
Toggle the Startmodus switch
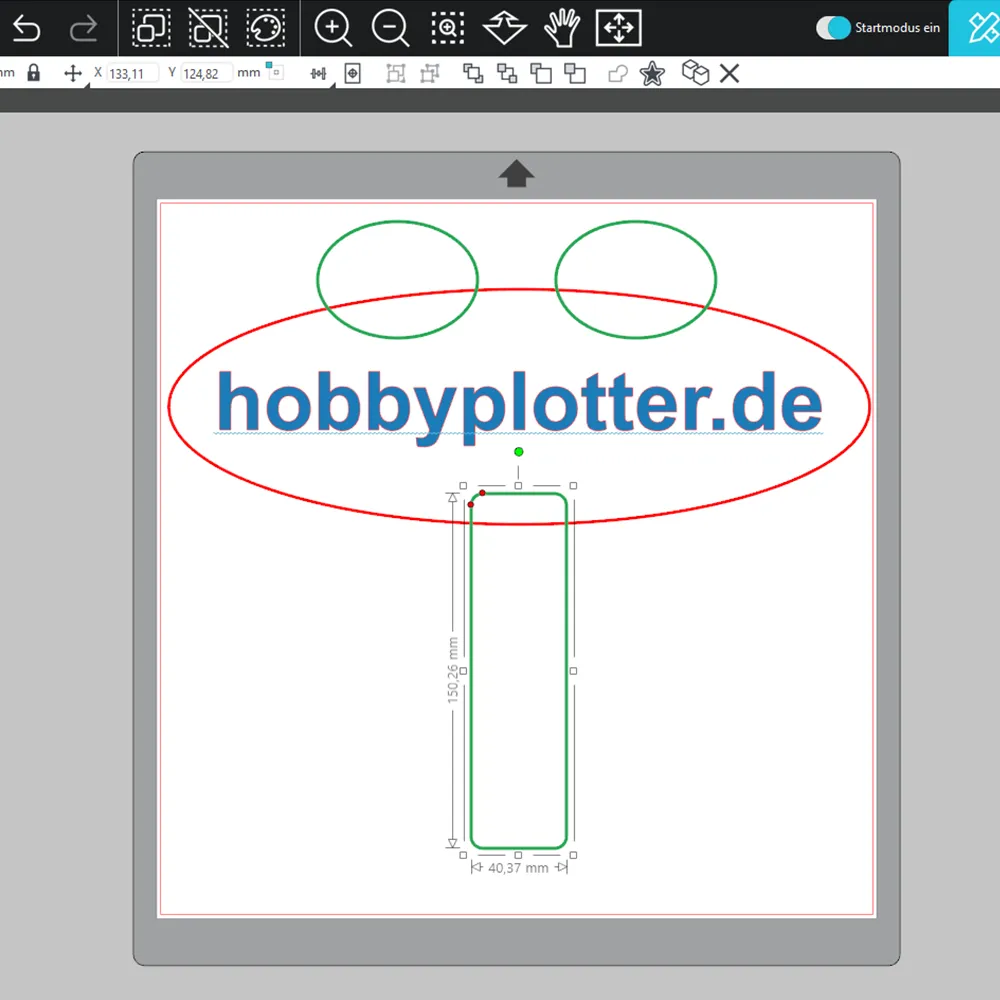click(x=833, y=28)
